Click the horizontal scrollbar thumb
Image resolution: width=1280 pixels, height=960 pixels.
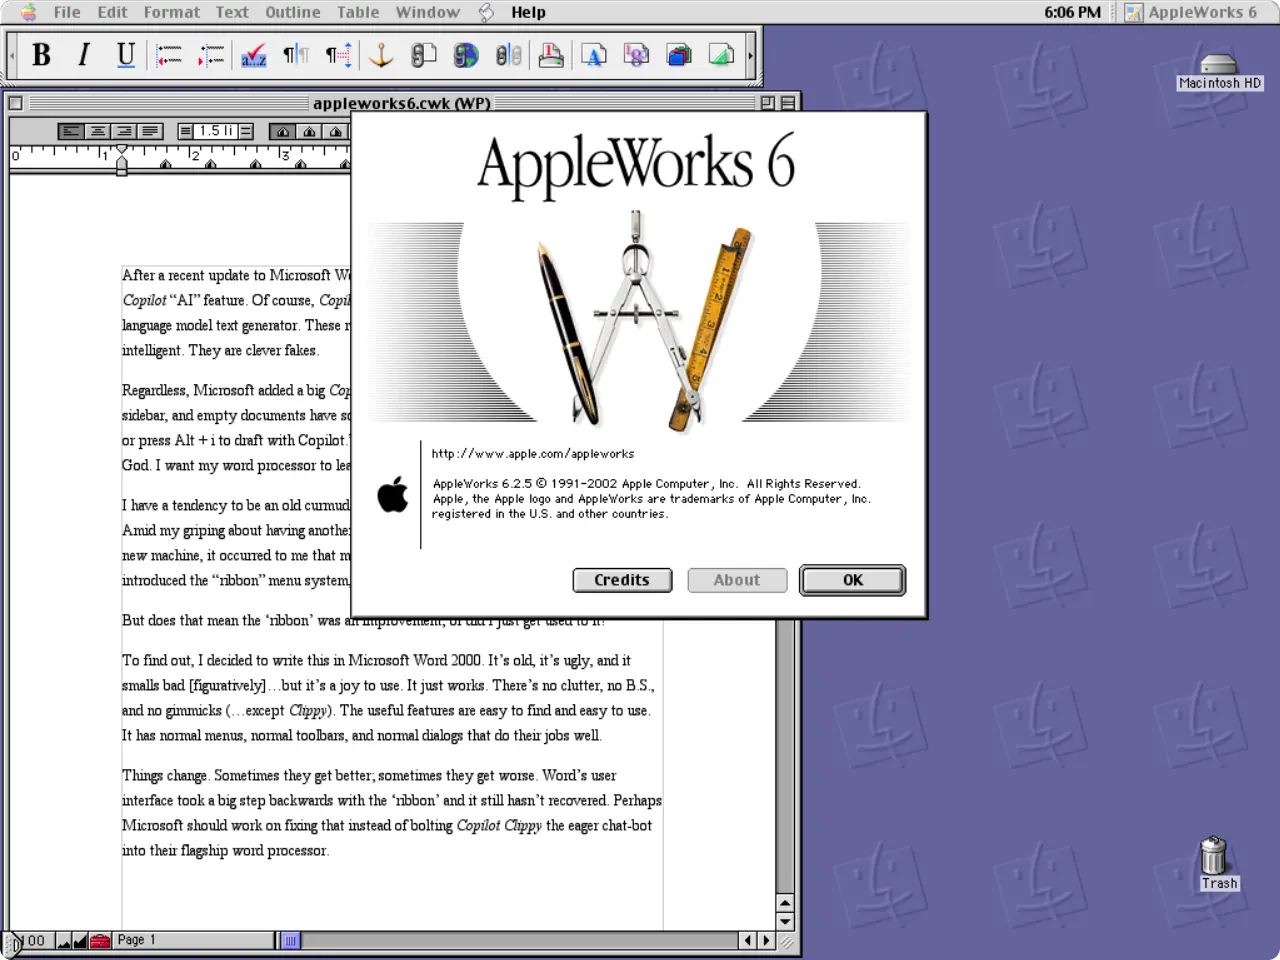290,940
